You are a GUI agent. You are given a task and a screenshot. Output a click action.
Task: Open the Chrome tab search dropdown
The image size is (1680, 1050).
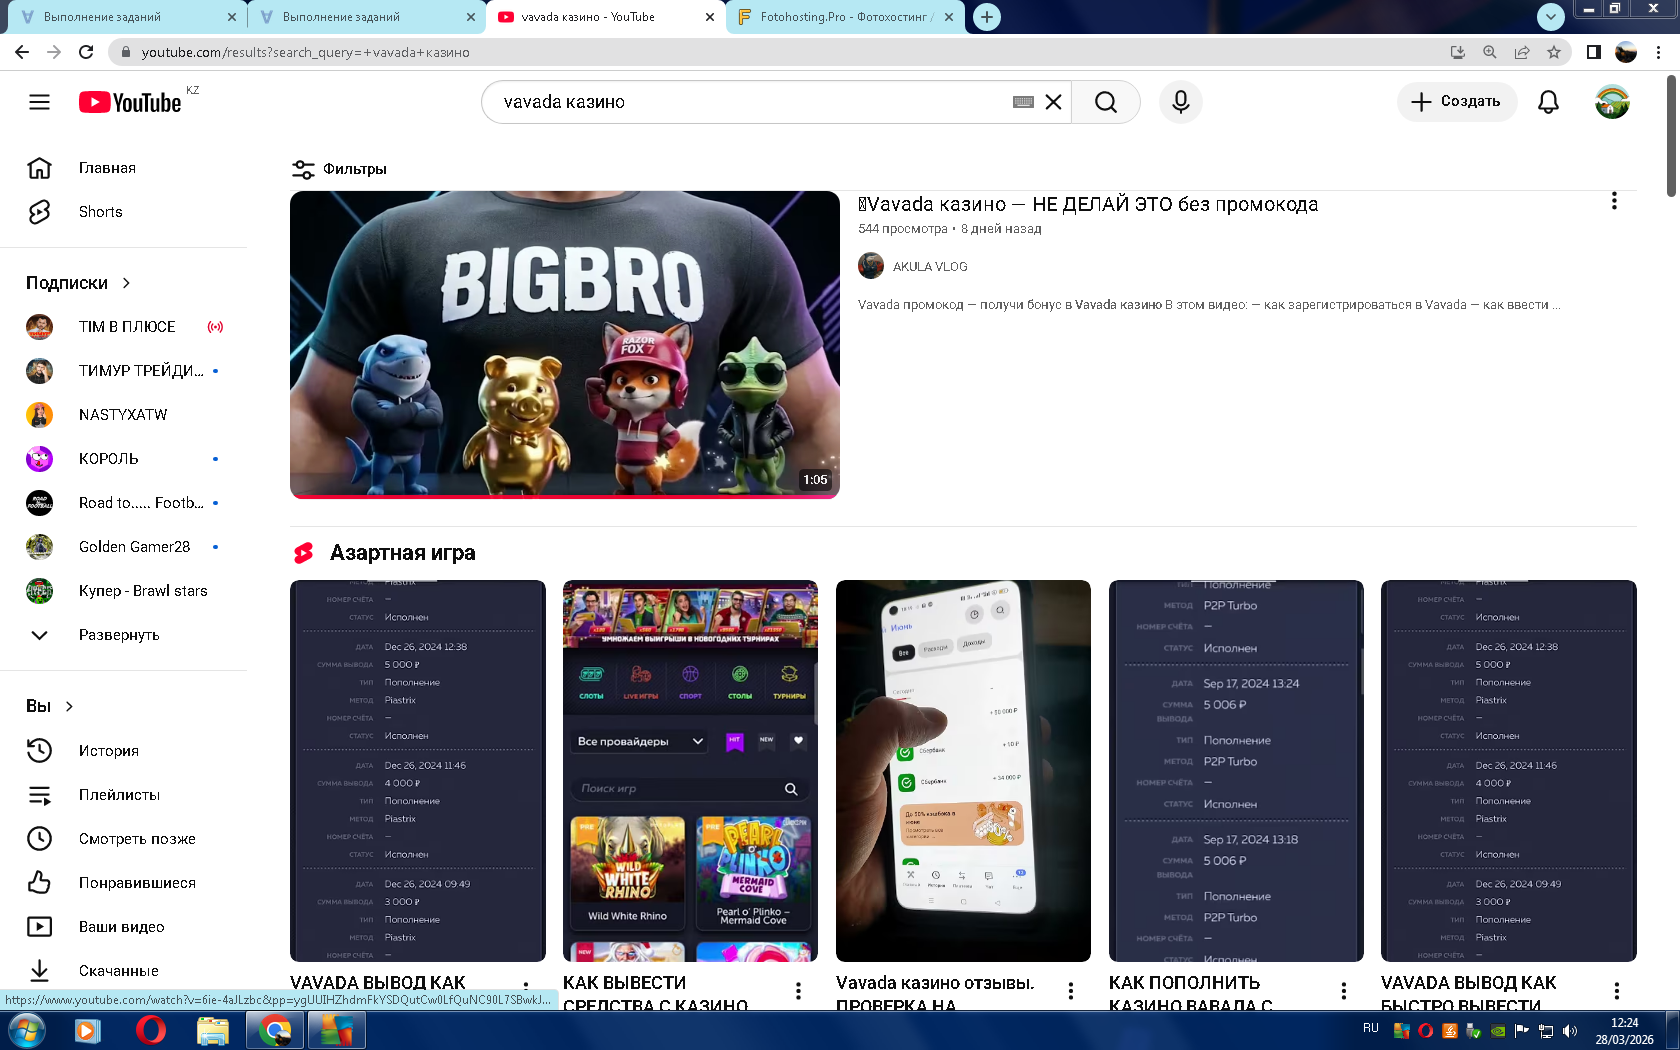pyautogui.click(x=1550, y=17)
